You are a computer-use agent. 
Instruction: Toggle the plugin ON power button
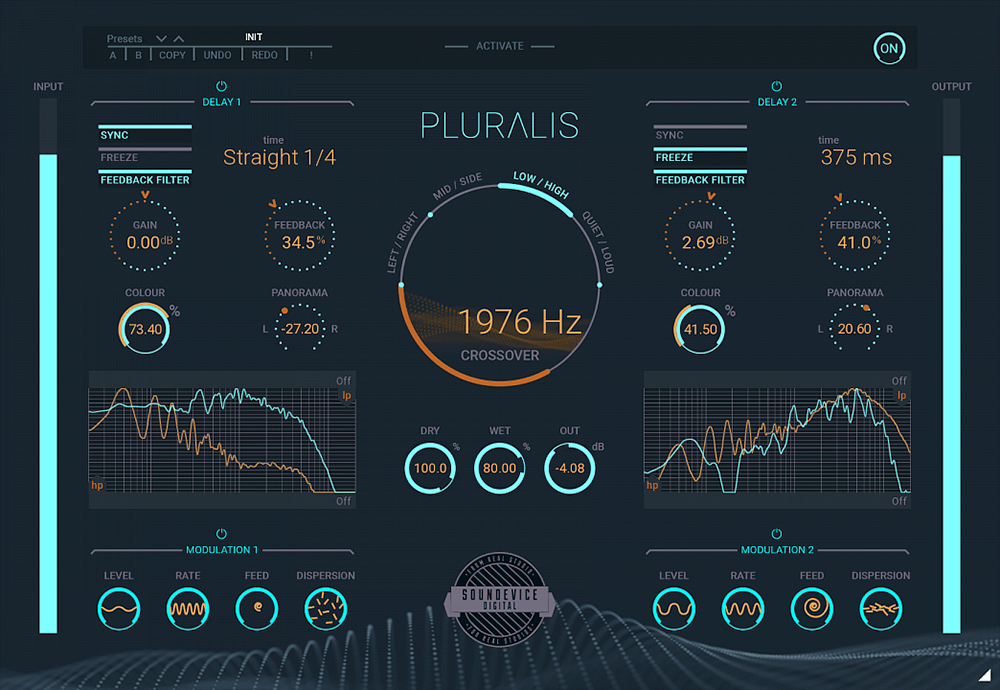(x=889, y=48)
